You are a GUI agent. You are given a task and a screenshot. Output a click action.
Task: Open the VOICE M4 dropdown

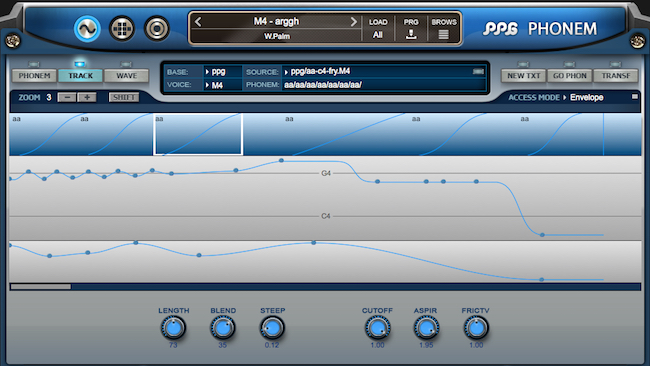pyautogui.click(x=222, y=85)
